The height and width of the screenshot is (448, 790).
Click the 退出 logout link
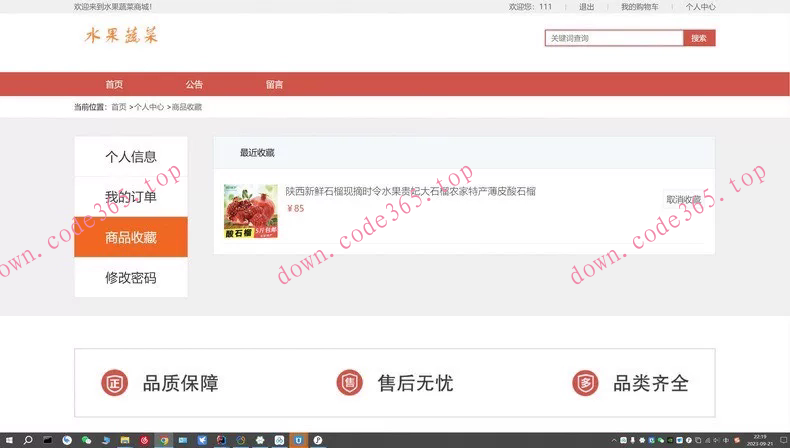coord(586,7)
